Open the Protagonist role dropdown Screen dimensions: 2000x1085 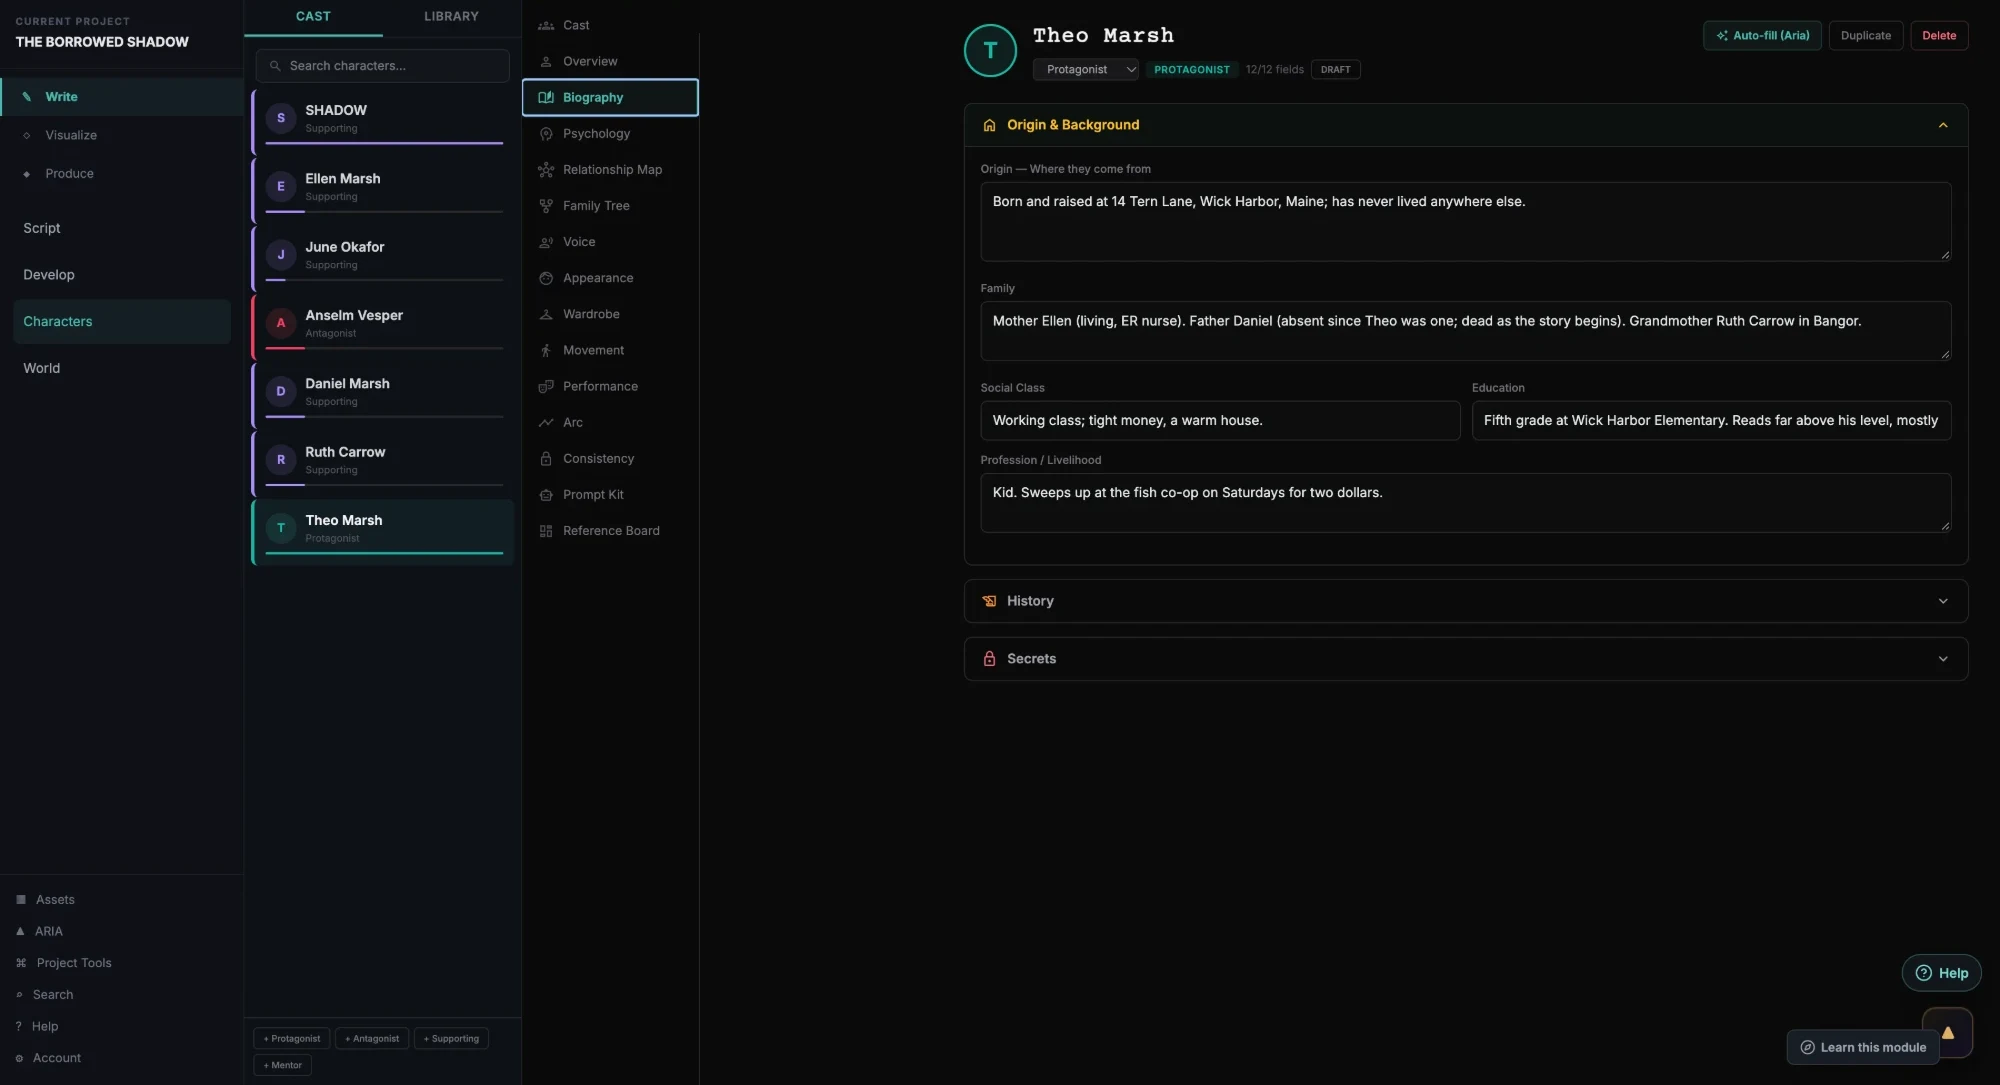pyautogui.click(x=1086, y=69)
